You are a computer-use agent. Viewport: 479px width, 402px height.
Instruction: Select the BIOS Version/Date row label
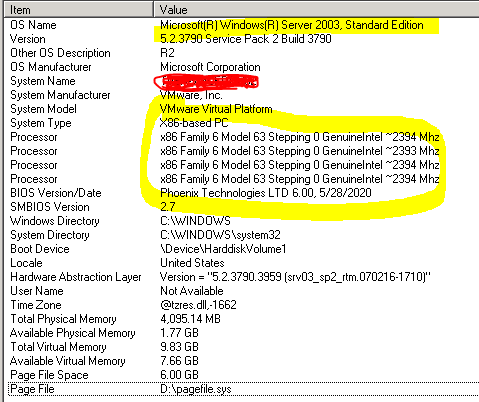tap(56, 193)
